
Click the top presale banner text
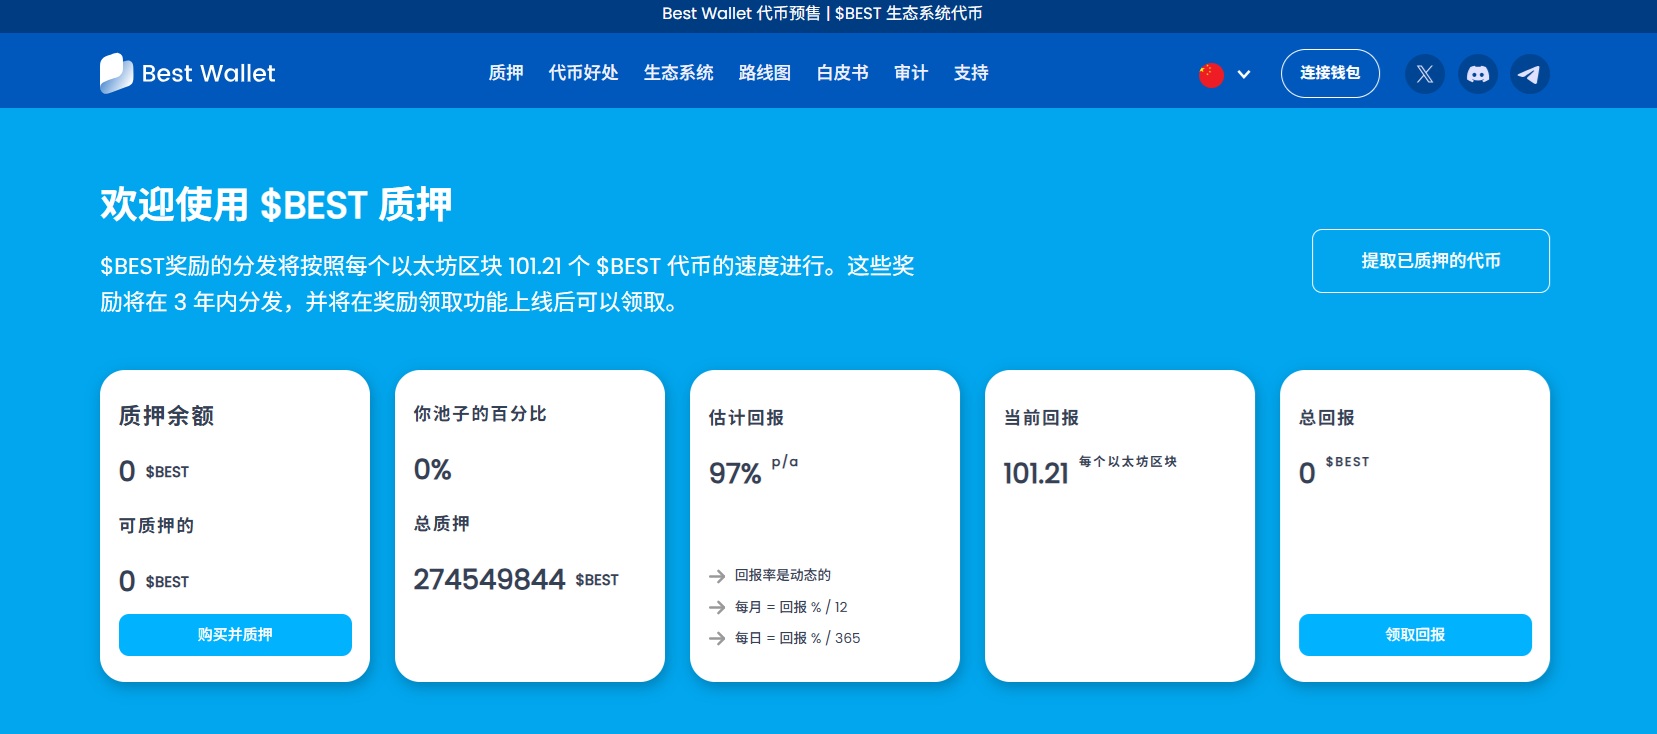click(x=822, y=14)
